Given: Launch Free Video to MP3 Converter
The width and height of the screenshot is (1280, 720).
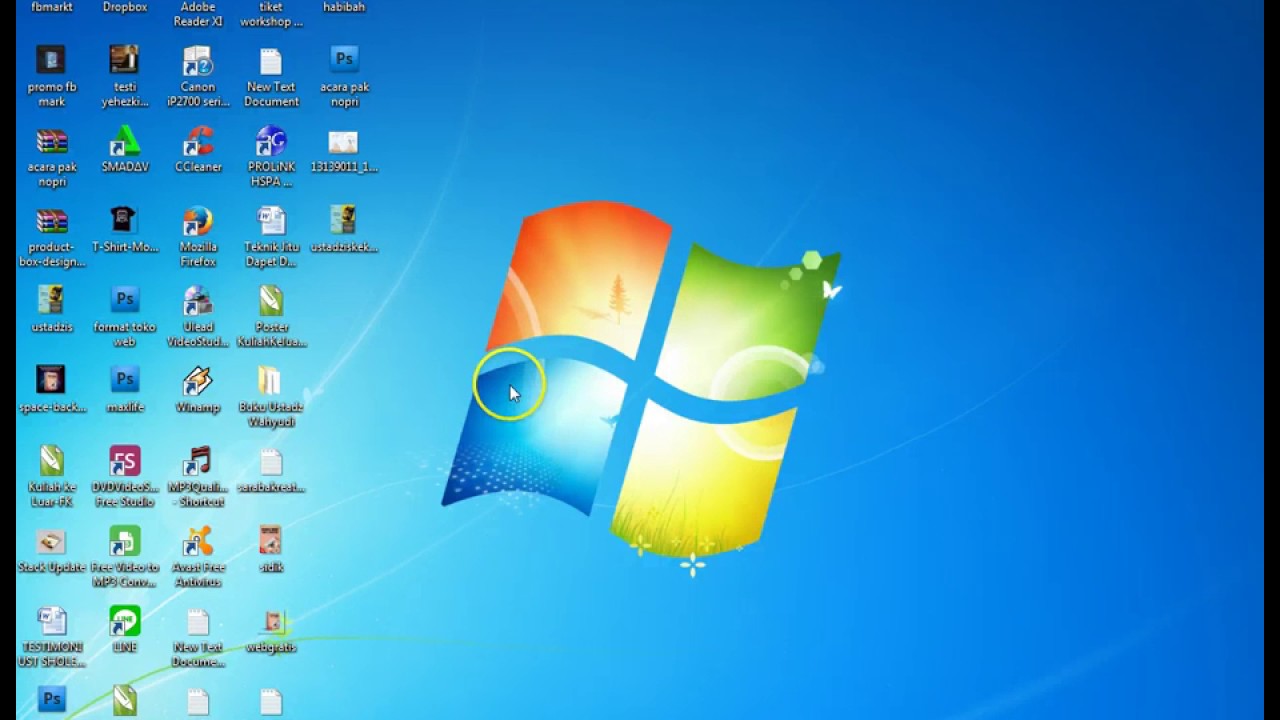Looking at the screenshot, I should point(124,541).
